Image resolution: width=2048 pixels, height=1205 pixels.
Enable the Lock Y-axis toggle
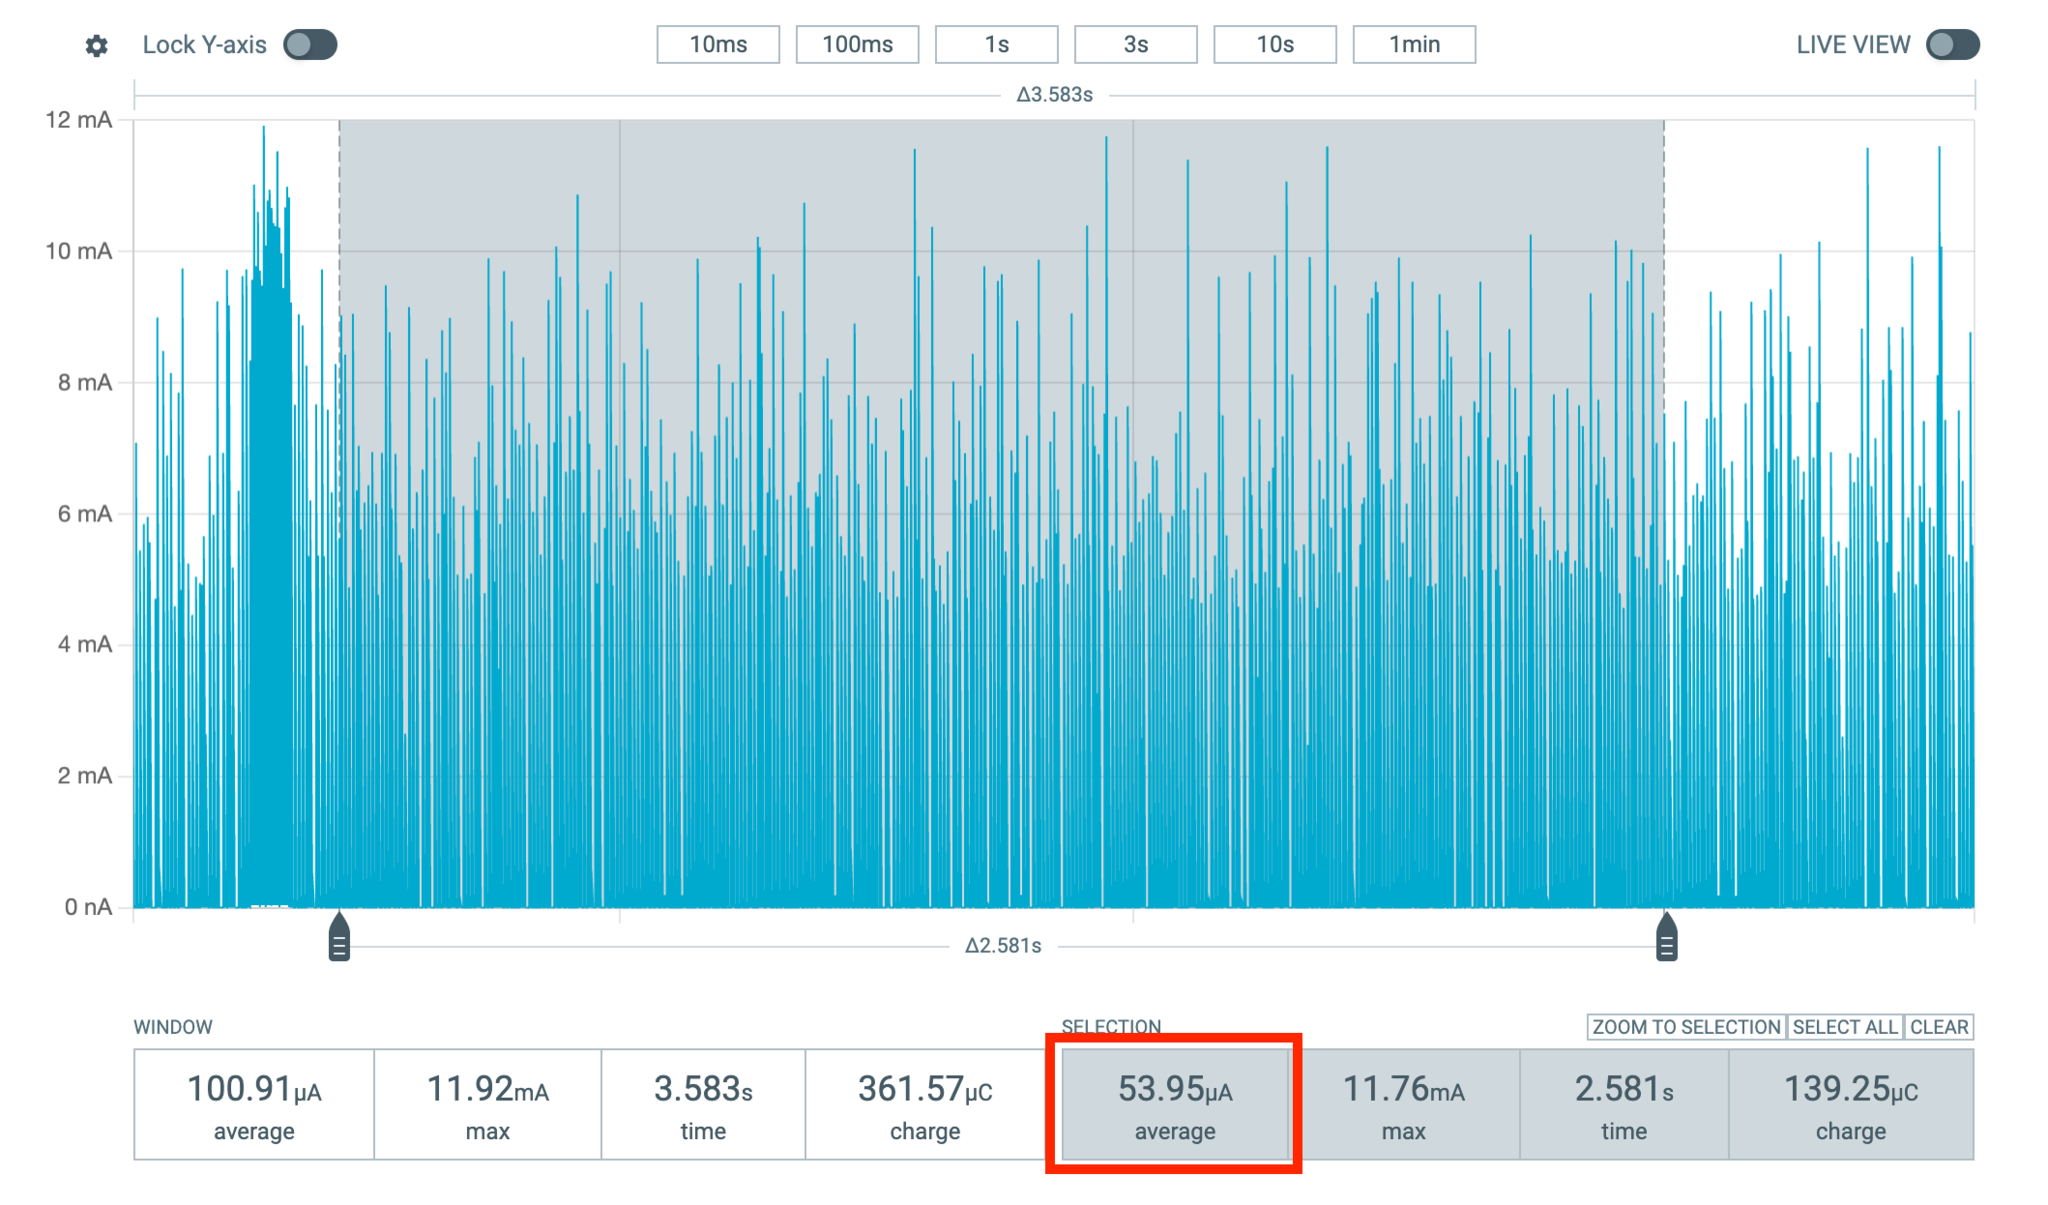[x=310, y=44]
